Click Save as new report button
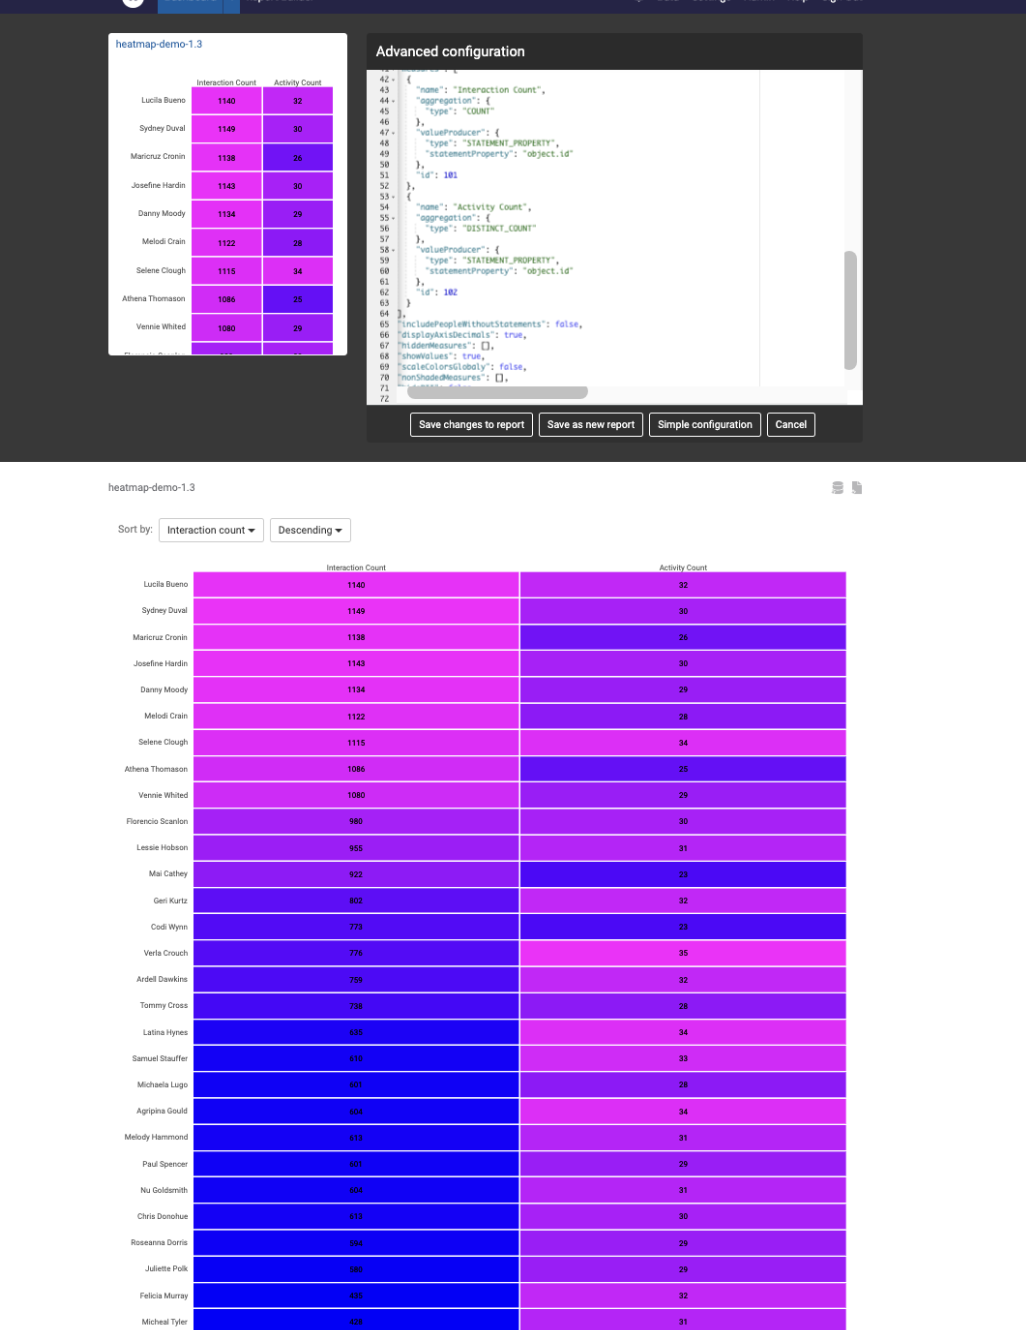 click(591, 425)
